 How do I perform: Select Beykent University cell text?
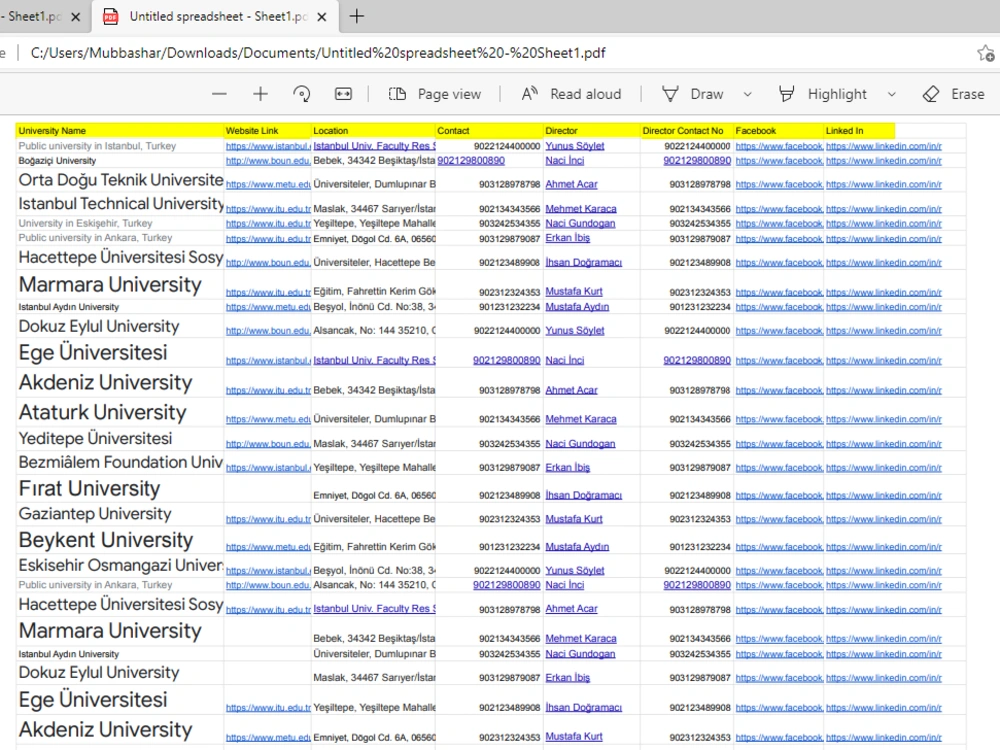106,540
